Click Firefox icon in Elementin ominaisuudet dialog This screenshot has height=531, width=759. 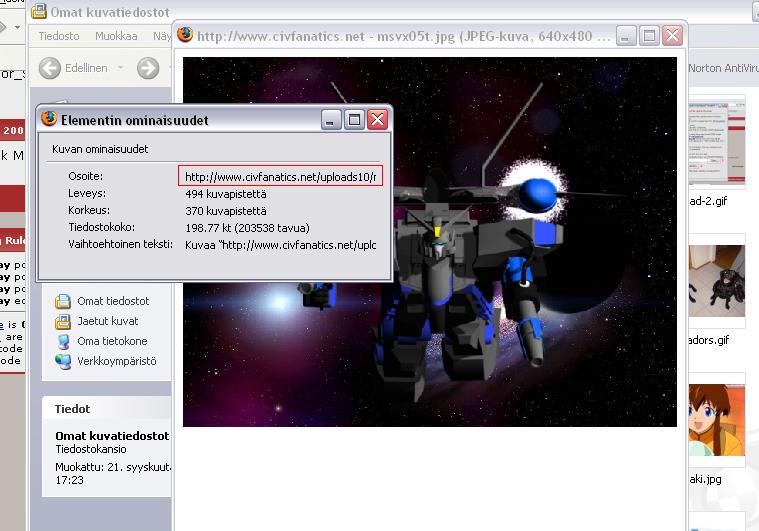click(49, 119)
